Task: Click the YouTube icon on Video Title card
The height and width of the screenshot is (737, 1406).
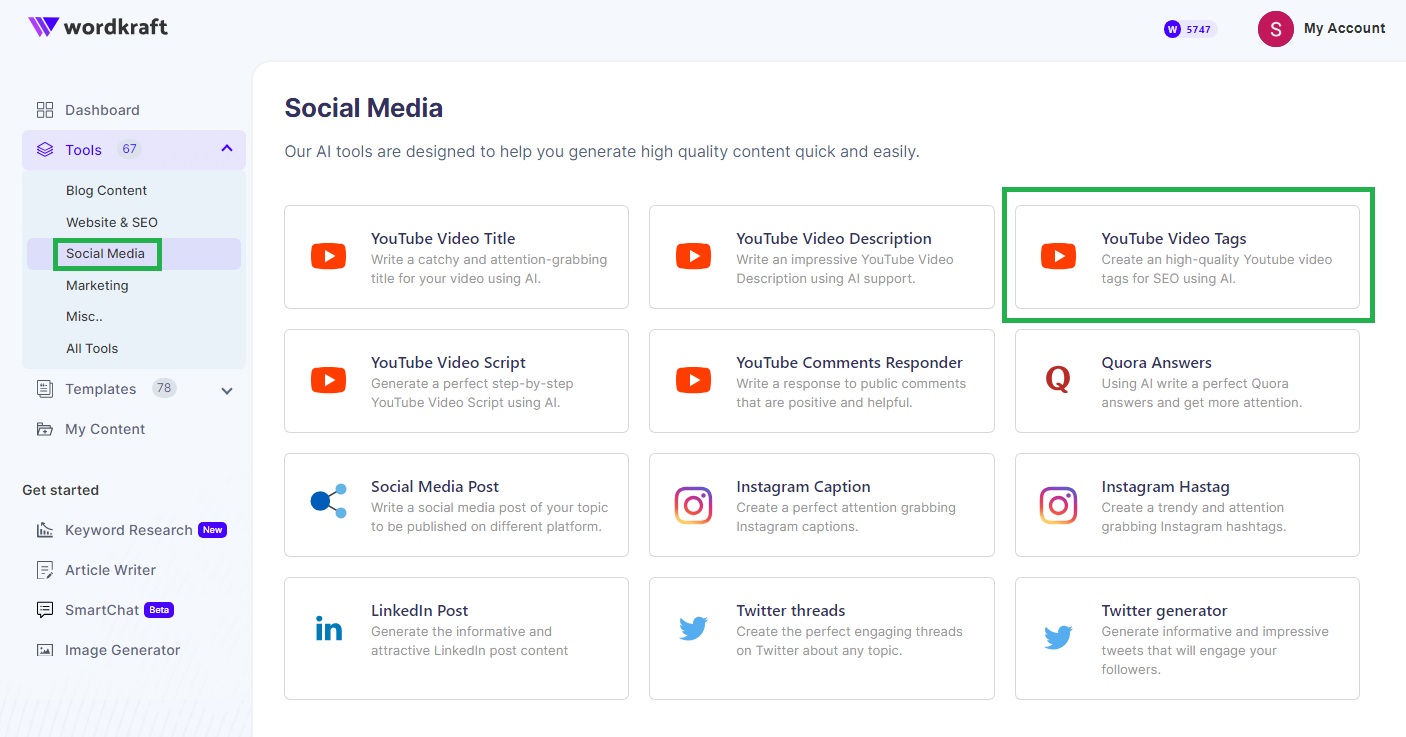Action: [328, 256]
